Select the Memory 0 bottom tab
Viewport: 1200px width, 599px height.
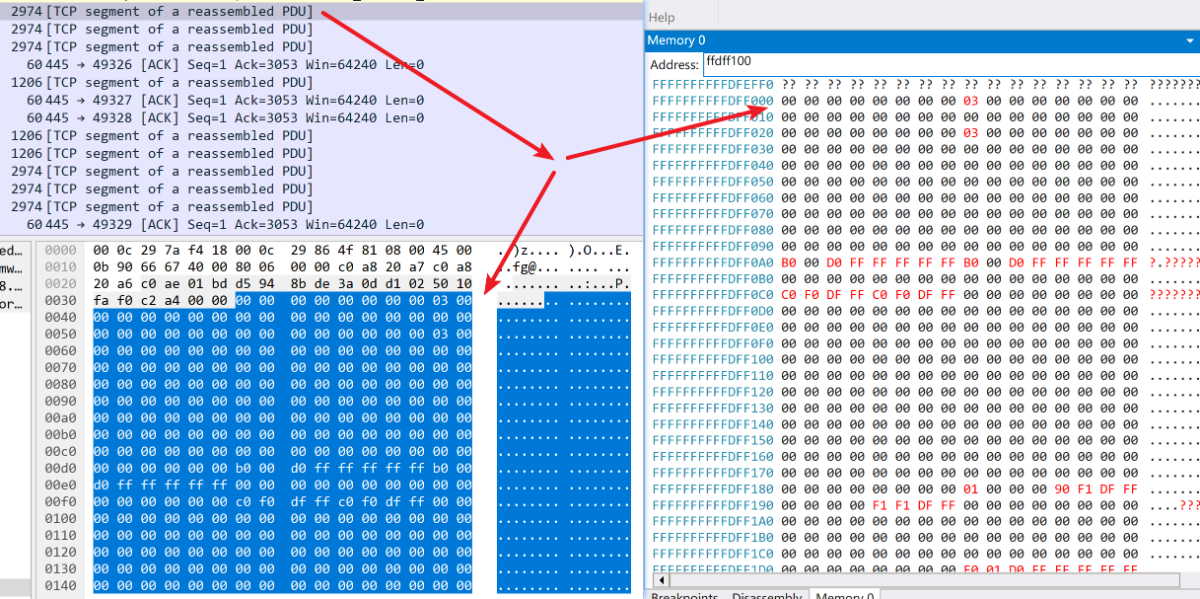coord(845,597)
